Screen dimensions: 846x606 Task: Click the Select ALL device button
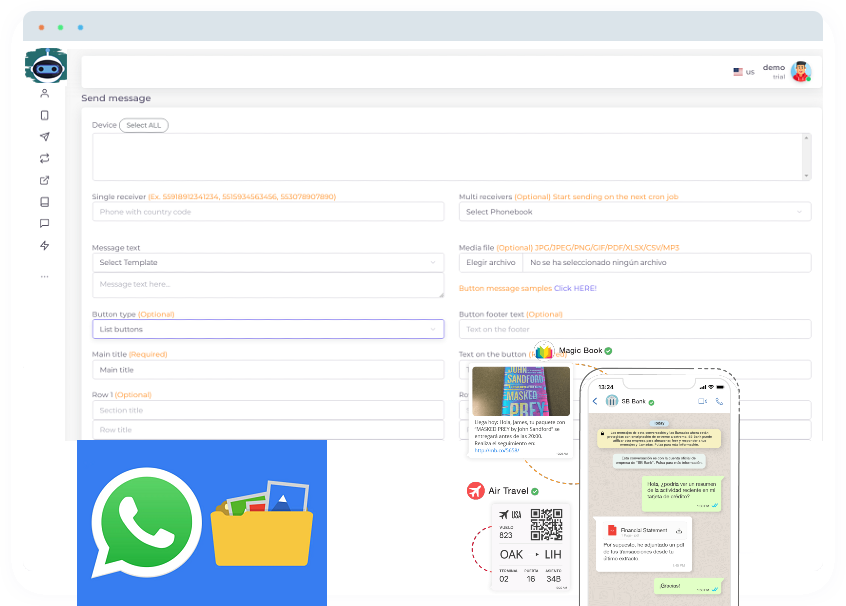coord(144,125)
